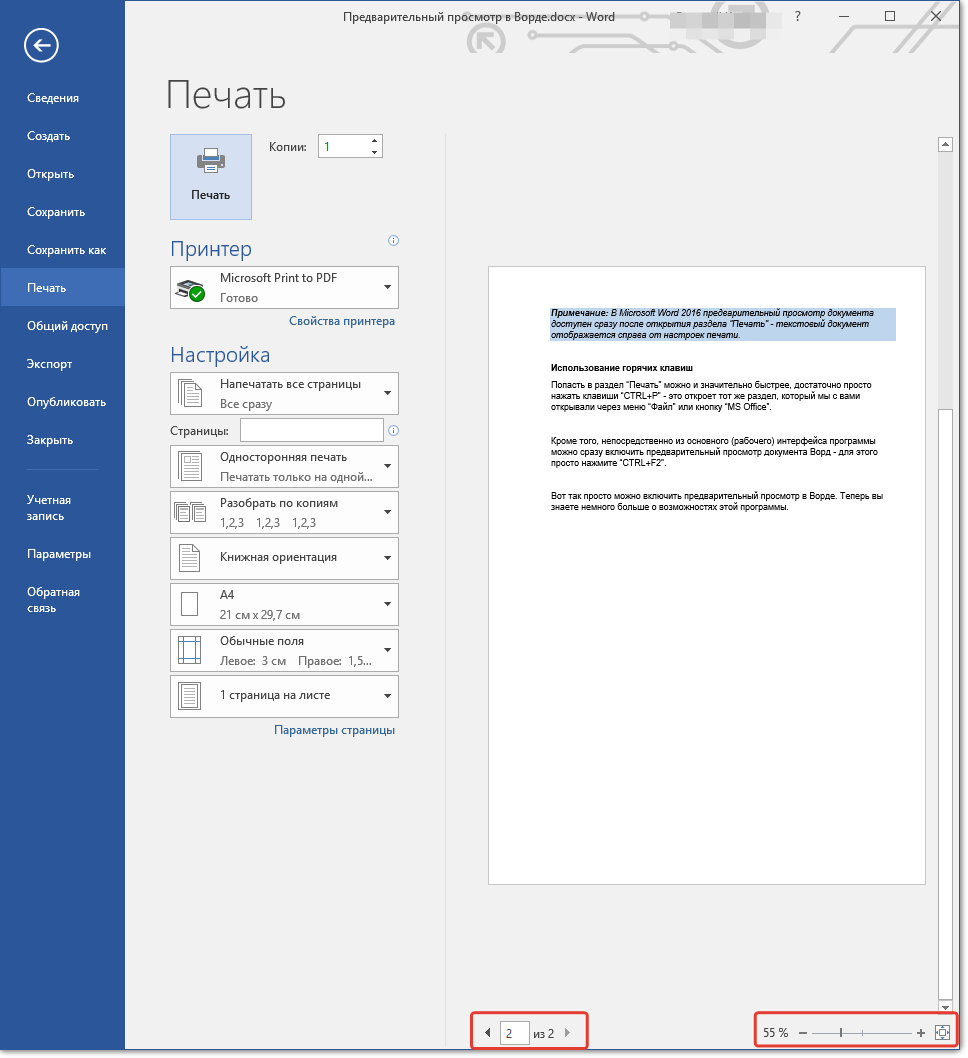Click the printer info icon beside Принтер heading
Image resolution: width=968 pixels, height=1058 pixels.
click(393, 240)
